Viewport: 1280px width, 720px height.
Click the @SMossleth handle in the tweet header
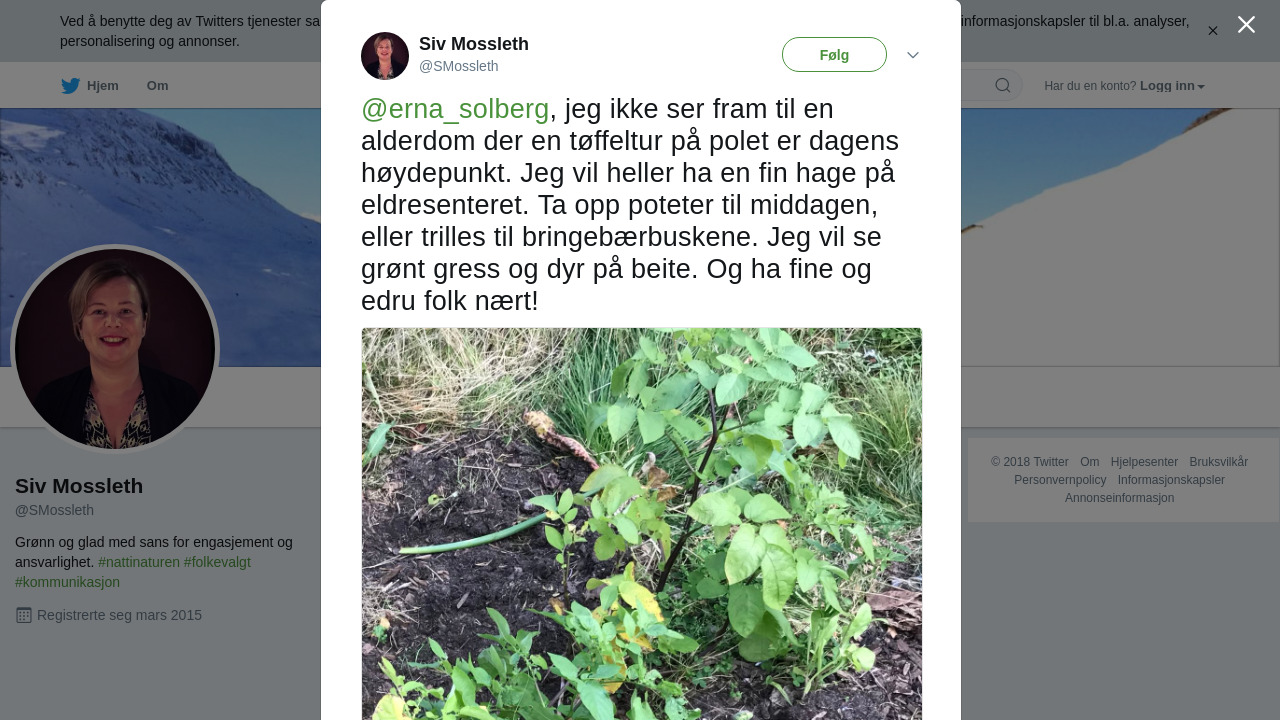[458, 66]
